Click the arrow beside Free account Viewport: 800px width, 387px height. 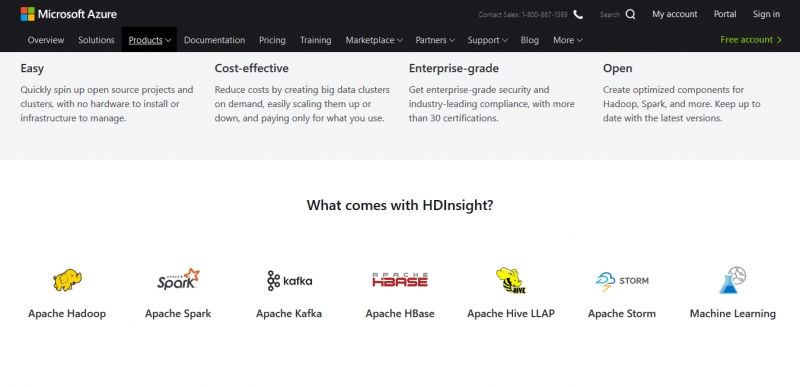pos(779,40)
